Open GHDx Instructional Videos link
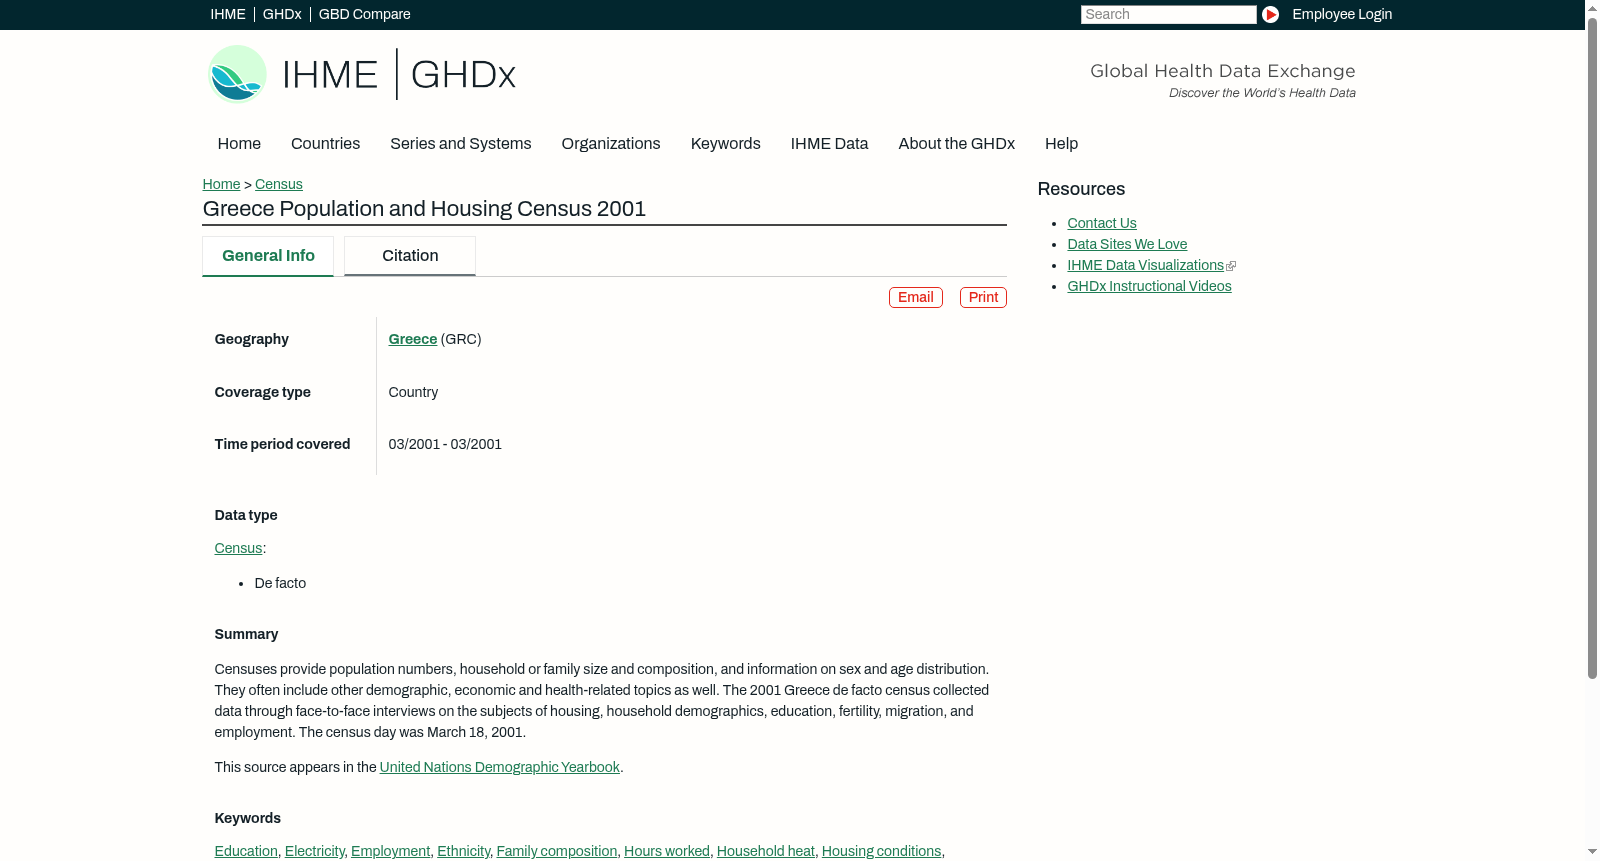This screenshot has height=861, width=1600. pyautogui.click(x=1150, y=286)
